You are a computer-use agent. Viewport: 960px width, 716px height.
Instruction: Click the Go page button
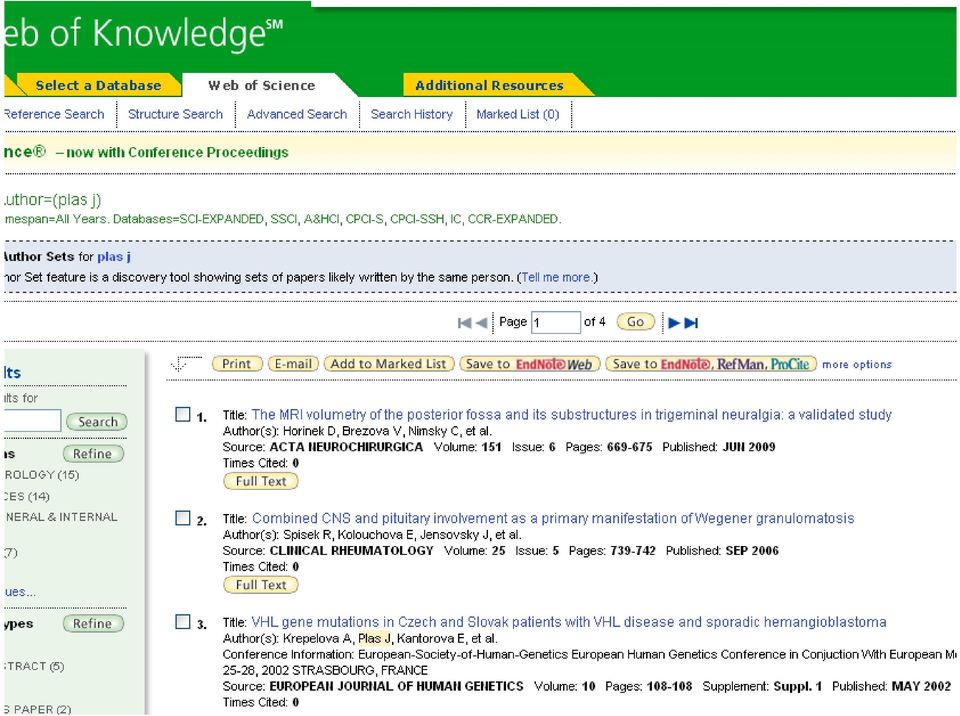[636, 322]
